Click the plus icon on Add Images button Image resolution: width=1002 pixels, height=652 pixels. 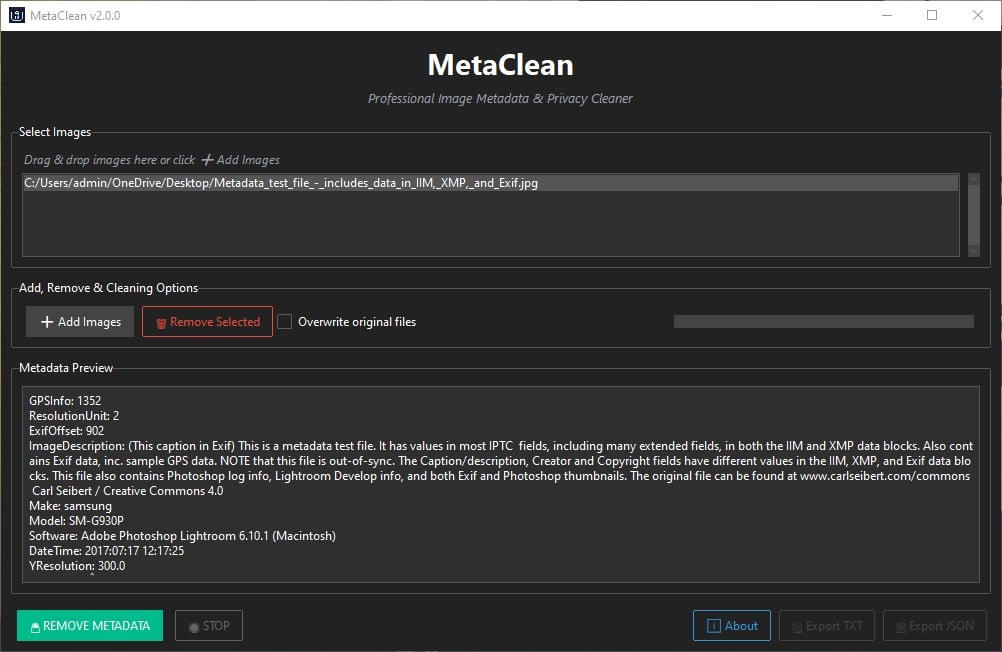[x=47, y=321]
